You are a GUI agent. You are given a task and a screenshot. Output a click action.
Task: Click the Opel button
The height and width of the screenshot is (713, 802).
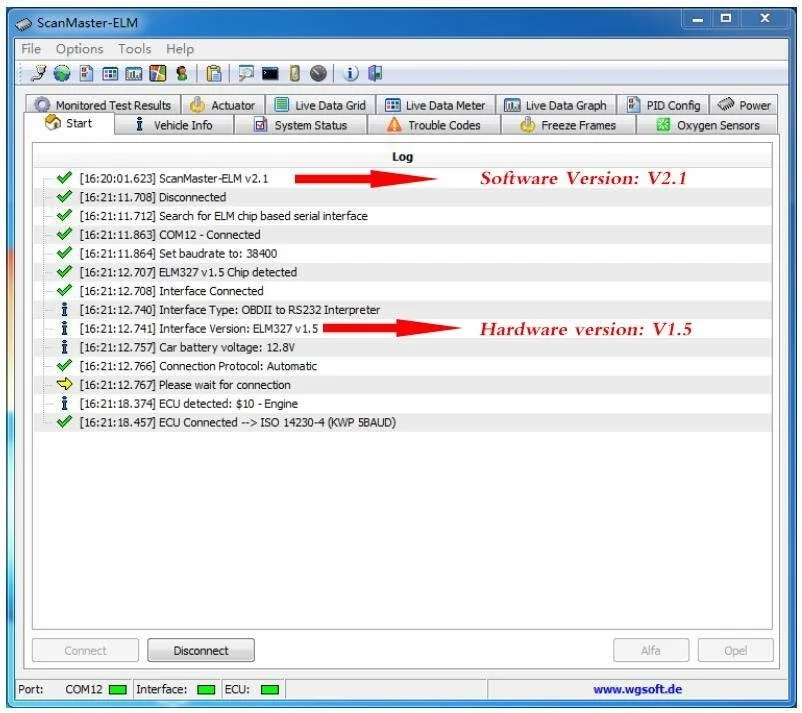tap(736, 650)
